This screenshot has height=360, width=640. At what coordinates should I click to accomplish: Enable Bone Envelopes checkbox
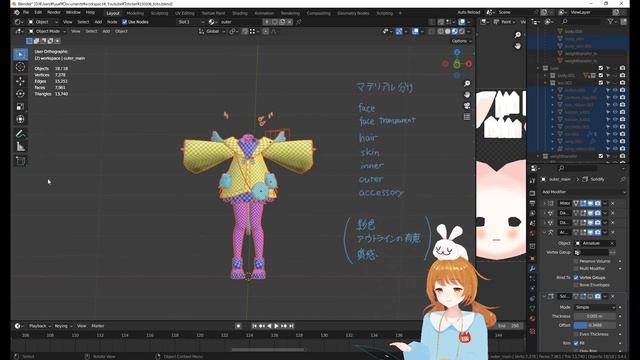pos(576,285)
